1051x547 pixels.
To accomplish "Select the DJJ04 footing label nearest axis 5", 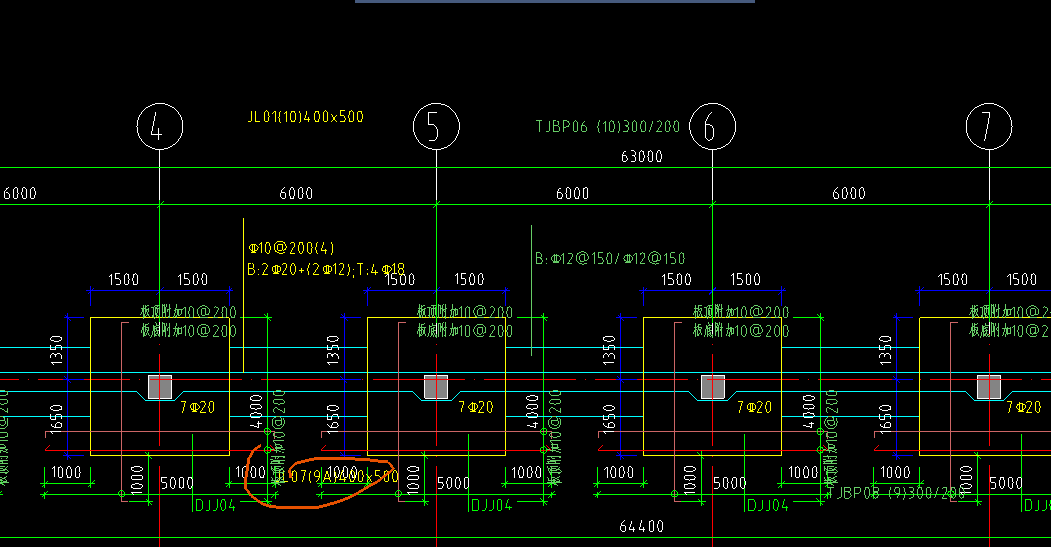I will 491,505.
